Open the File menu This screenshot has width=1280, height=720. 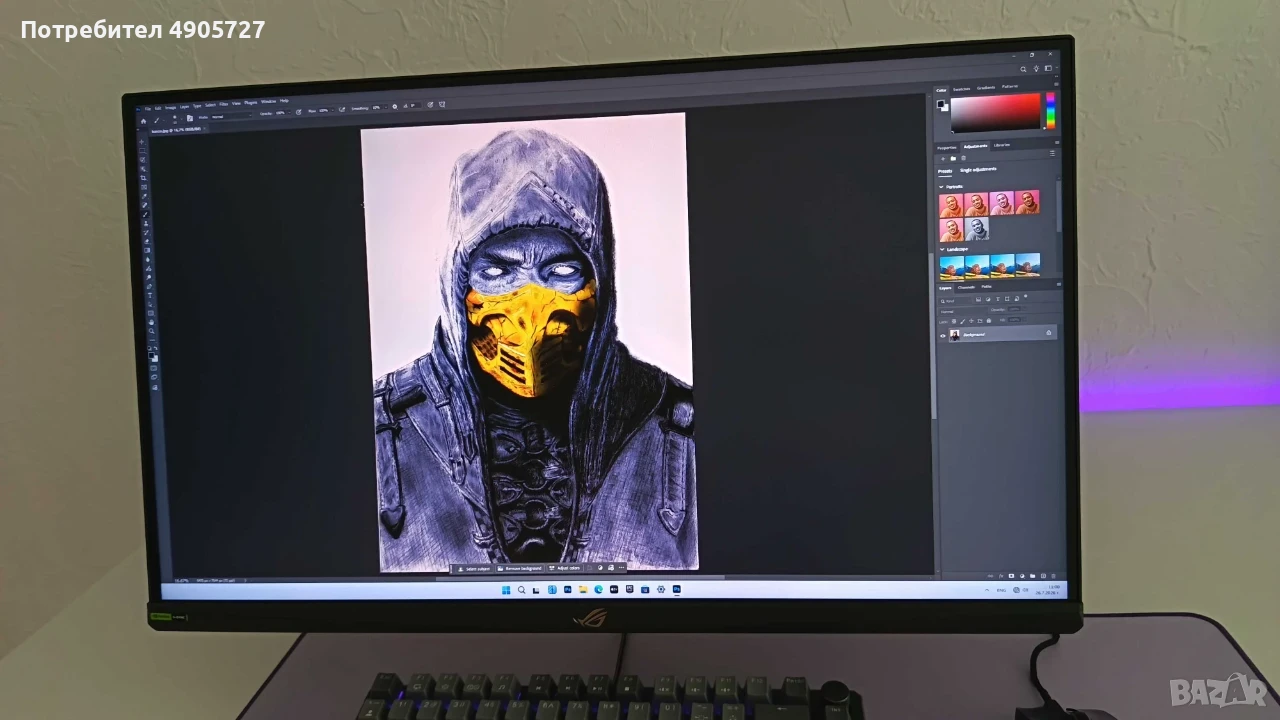click(x=148, y=108)
